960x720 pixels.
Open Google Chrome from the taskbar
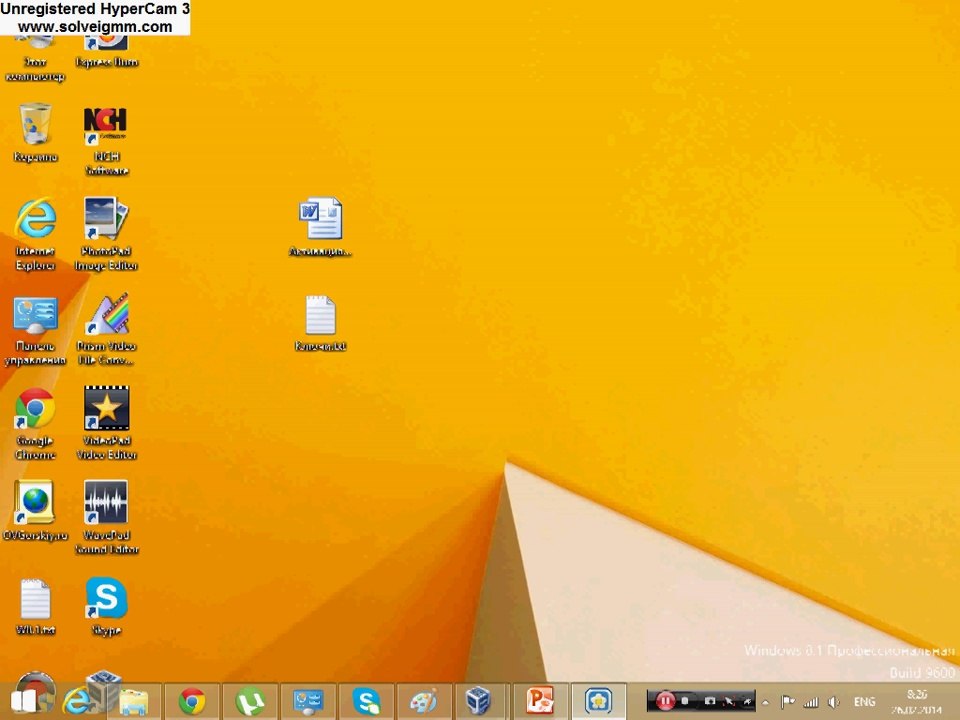click(192, 701)
